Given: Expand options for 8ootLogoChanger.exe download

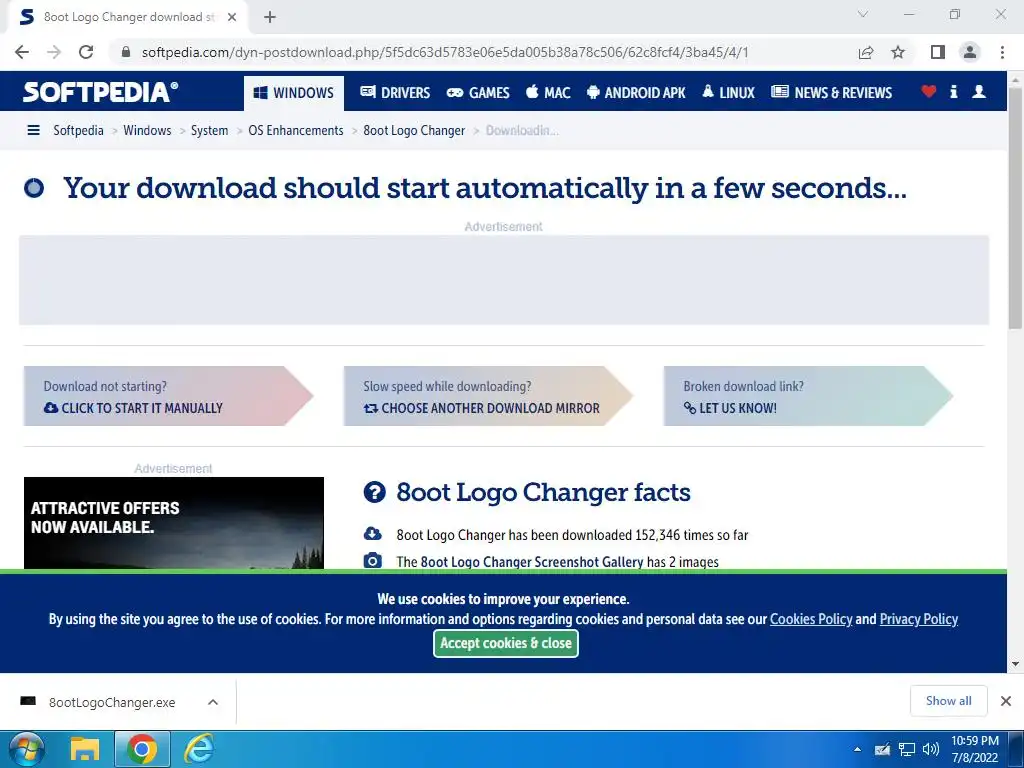Looking at the screenshot, I should pyautogui.click(x=213, y=703).
